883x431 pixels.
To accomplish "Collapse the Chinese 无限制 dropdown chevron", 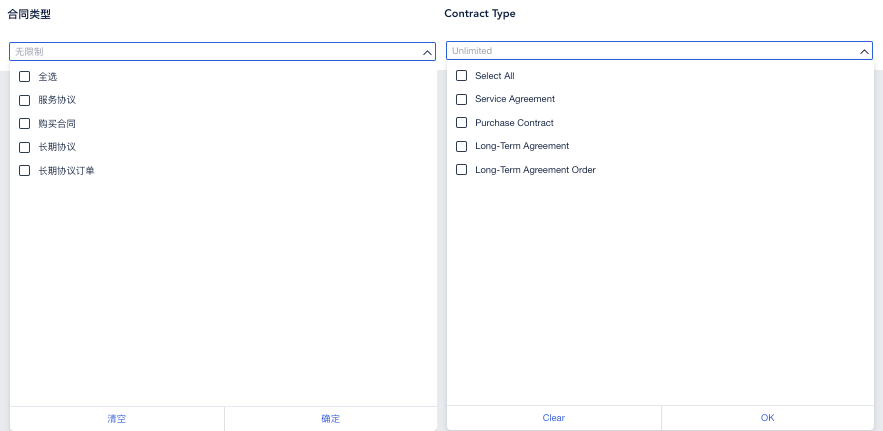I will [x=428, y=51].
